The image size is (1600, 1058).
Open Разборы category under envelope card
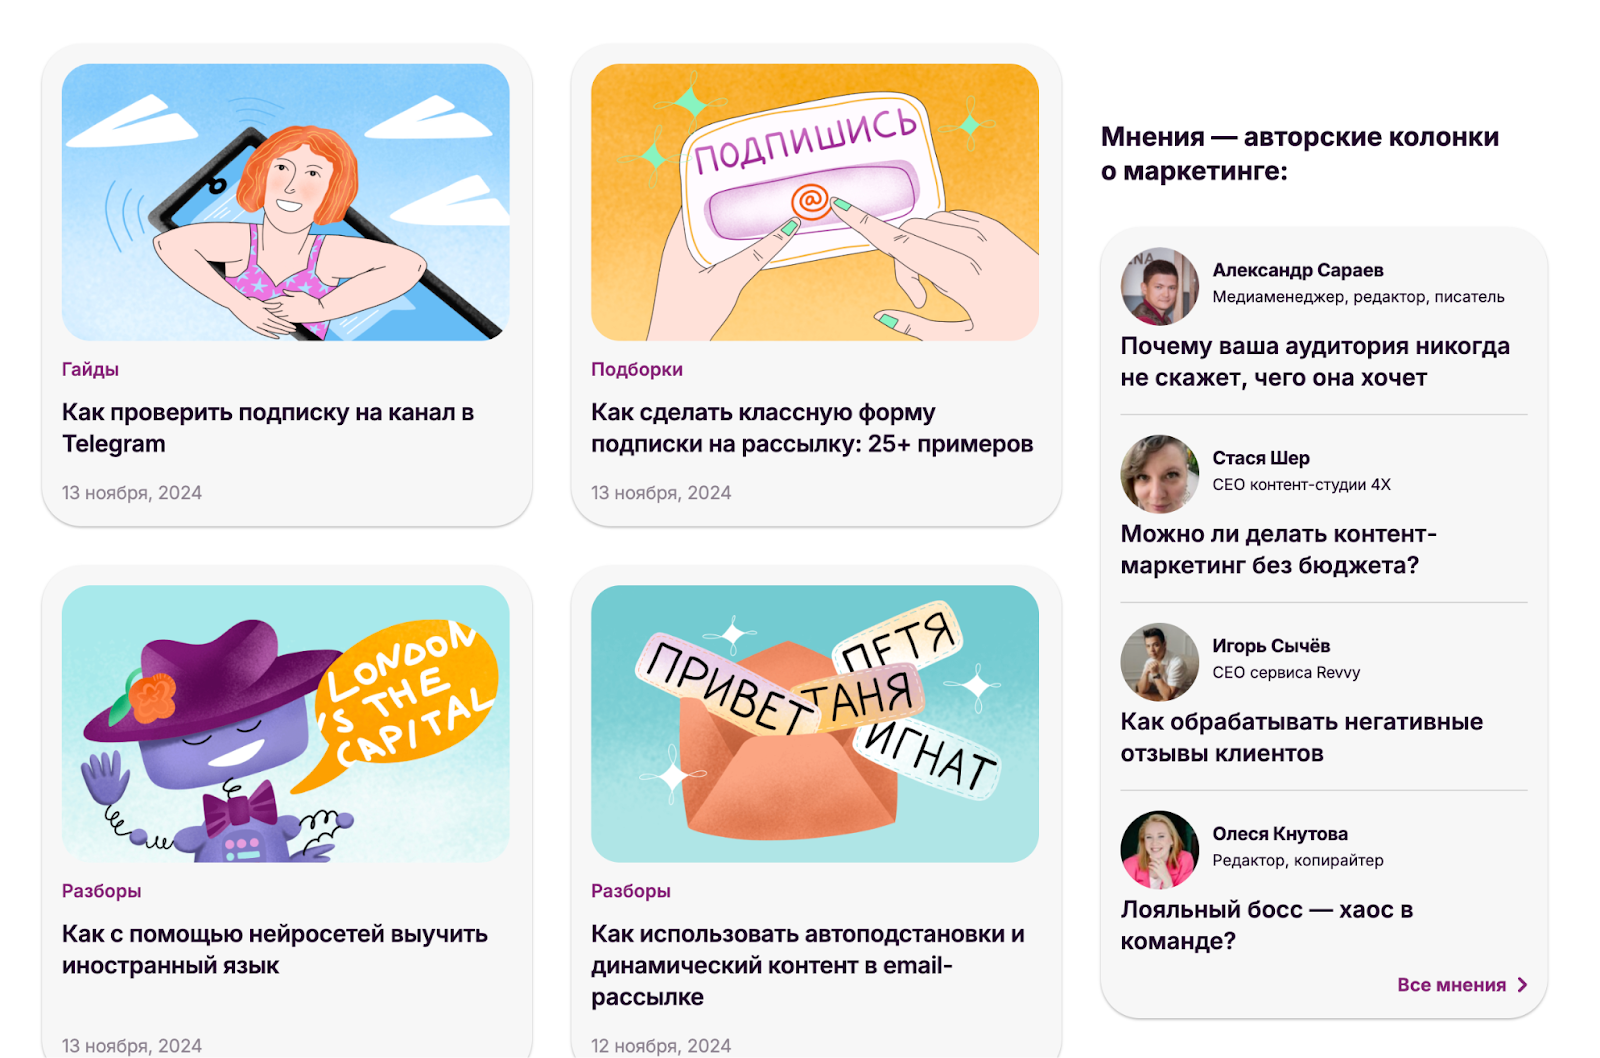[x=630, y=891]
